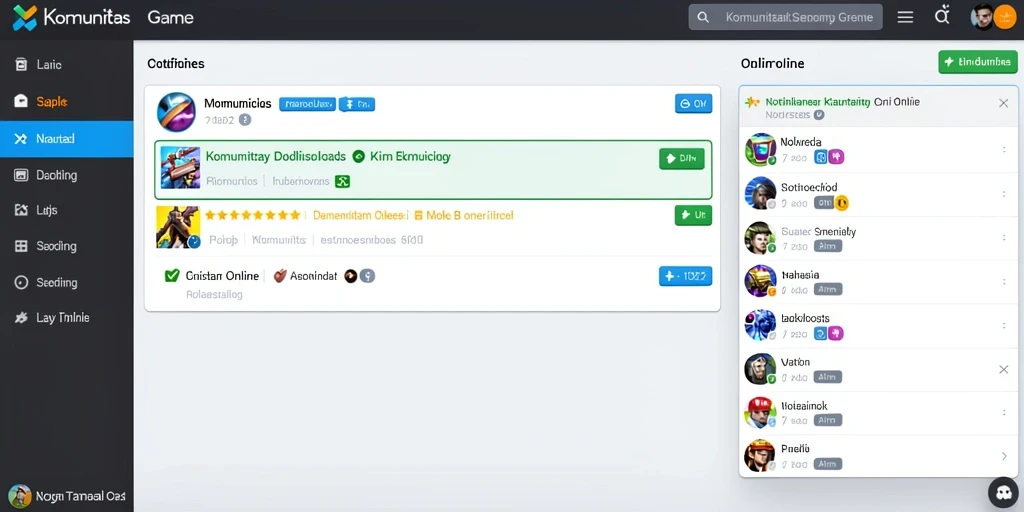This screenshot has width=1024, height=512.
Task: Open Momunicios game round avatar
Action: pyautogui.click(x=176, y=112)
